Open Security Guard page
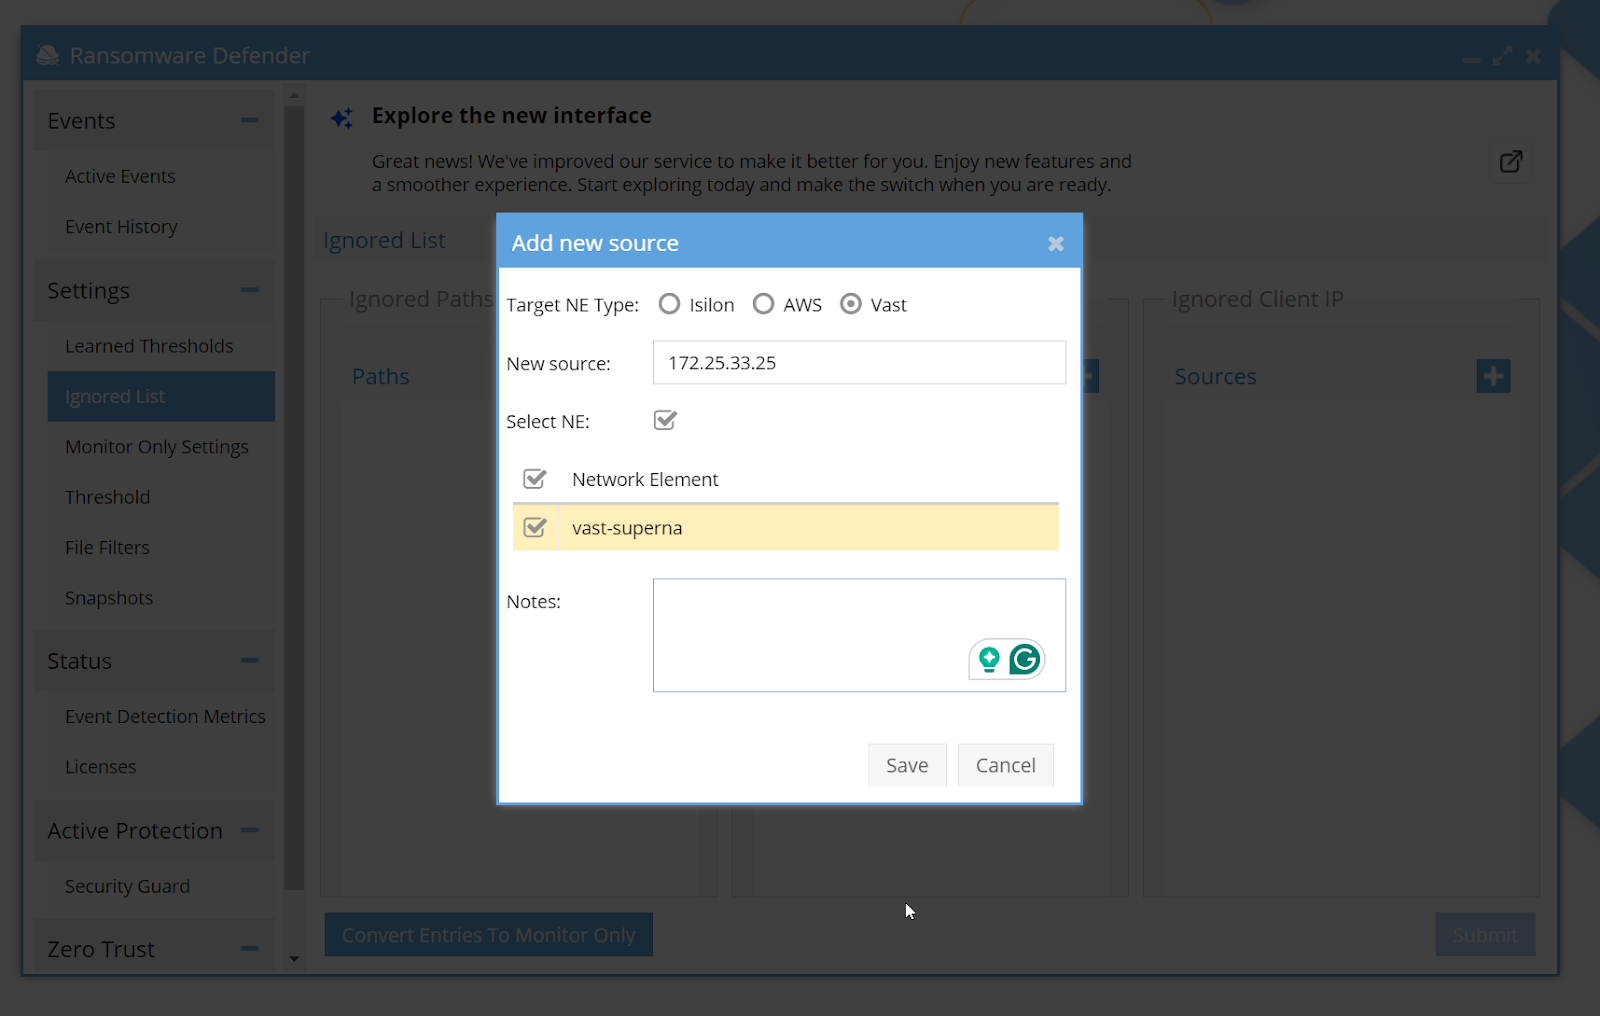 click(x=161, y=886)
